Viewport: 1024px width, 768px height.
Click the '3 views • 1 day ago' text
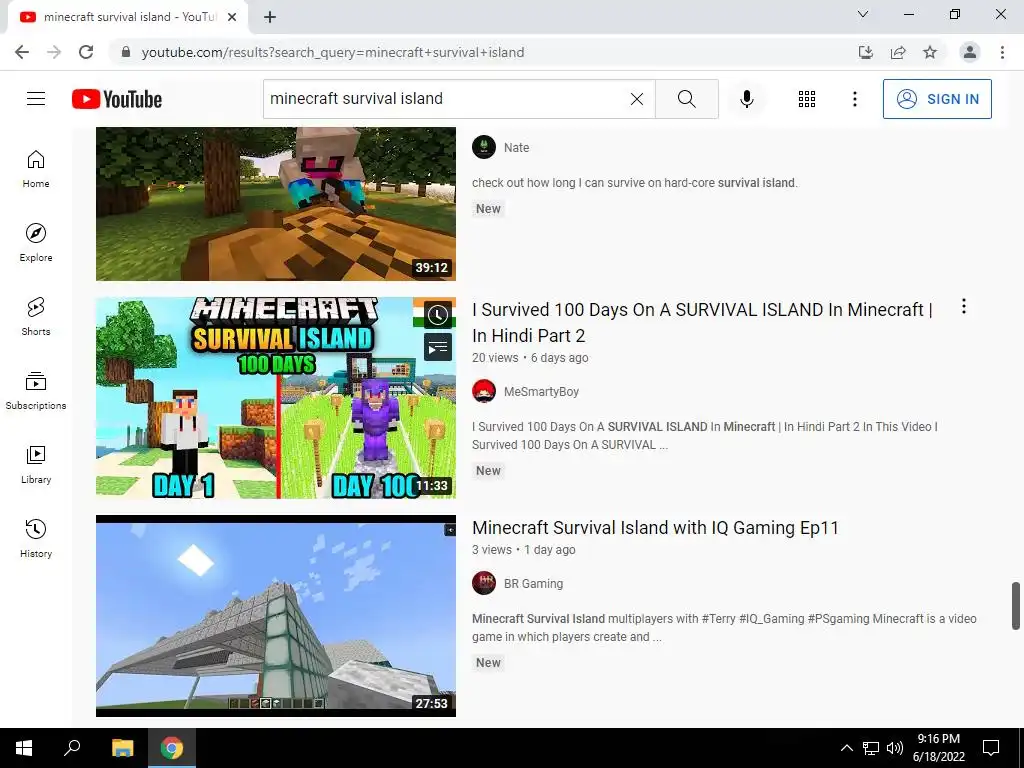[524, 550]
